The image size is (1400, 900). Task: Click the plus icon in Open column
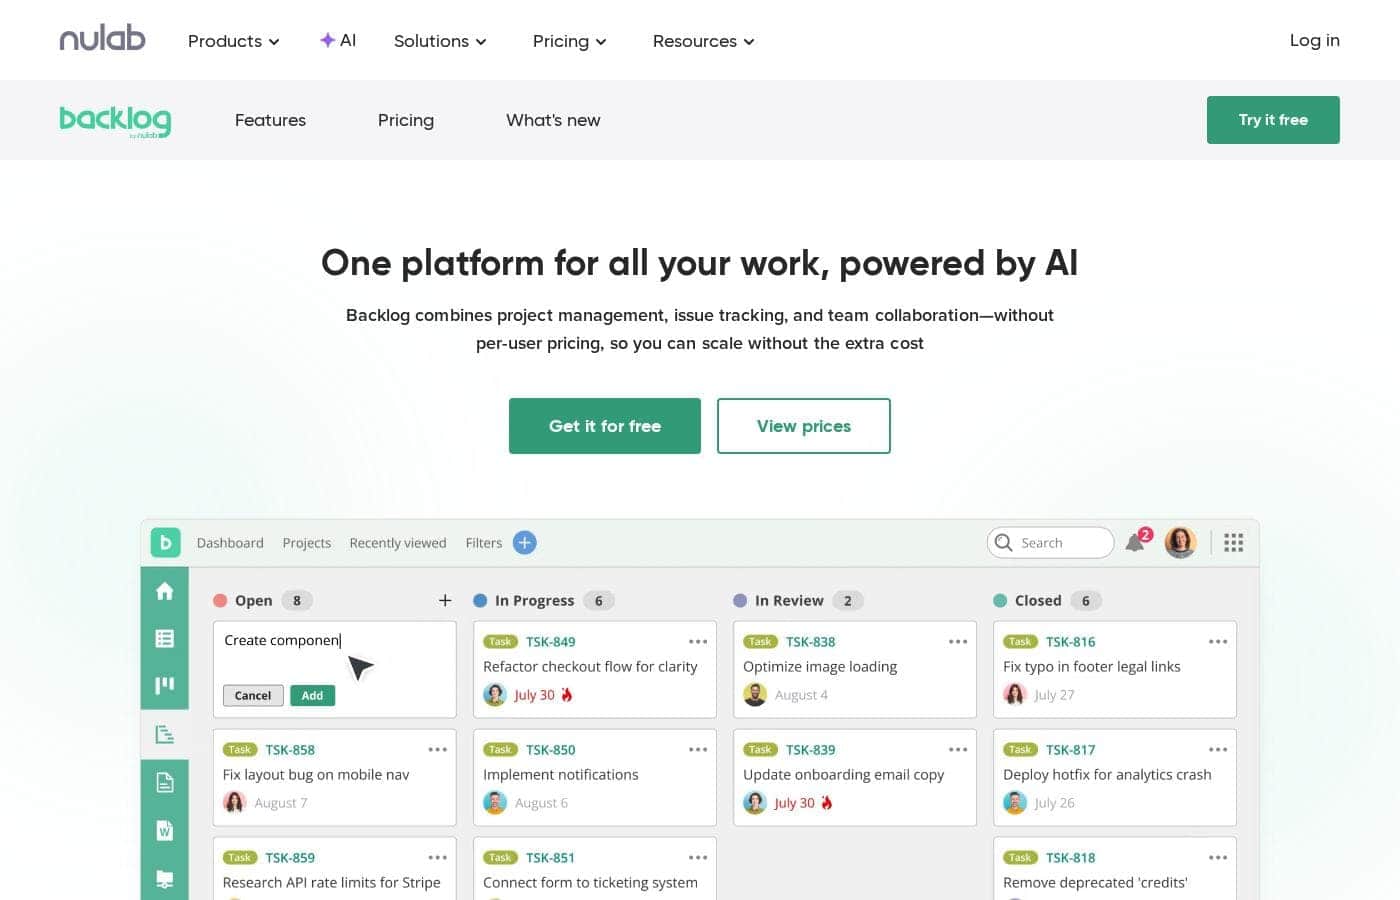point(445,600)
